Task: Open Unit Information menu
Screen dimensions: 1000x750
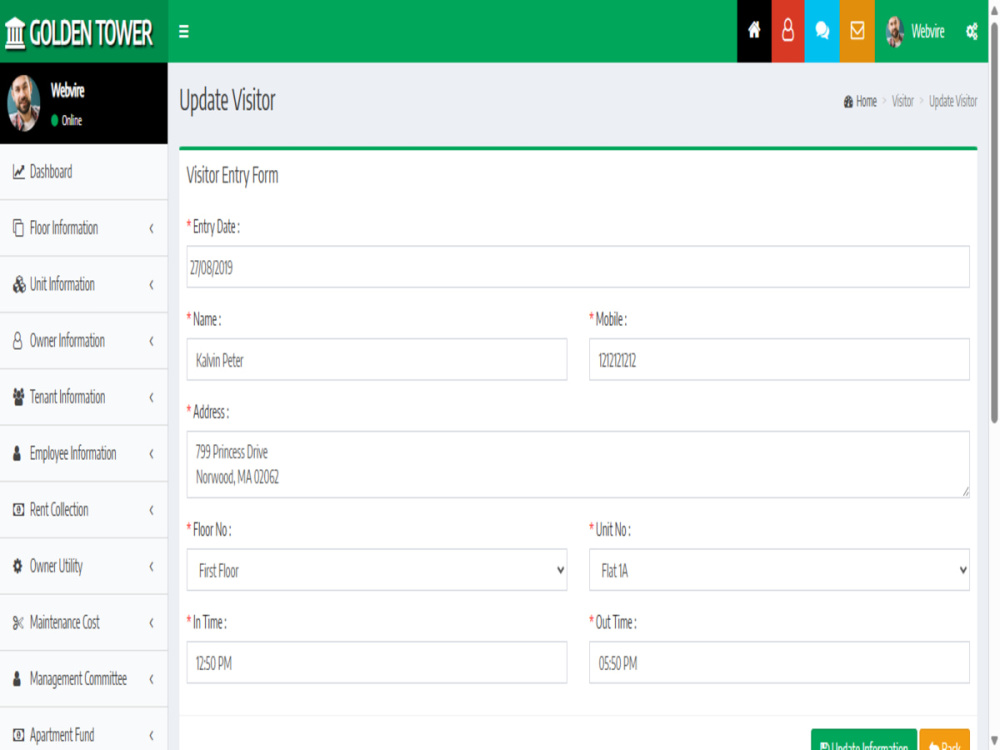Action: pyautogui.click(x=84, y=284)
